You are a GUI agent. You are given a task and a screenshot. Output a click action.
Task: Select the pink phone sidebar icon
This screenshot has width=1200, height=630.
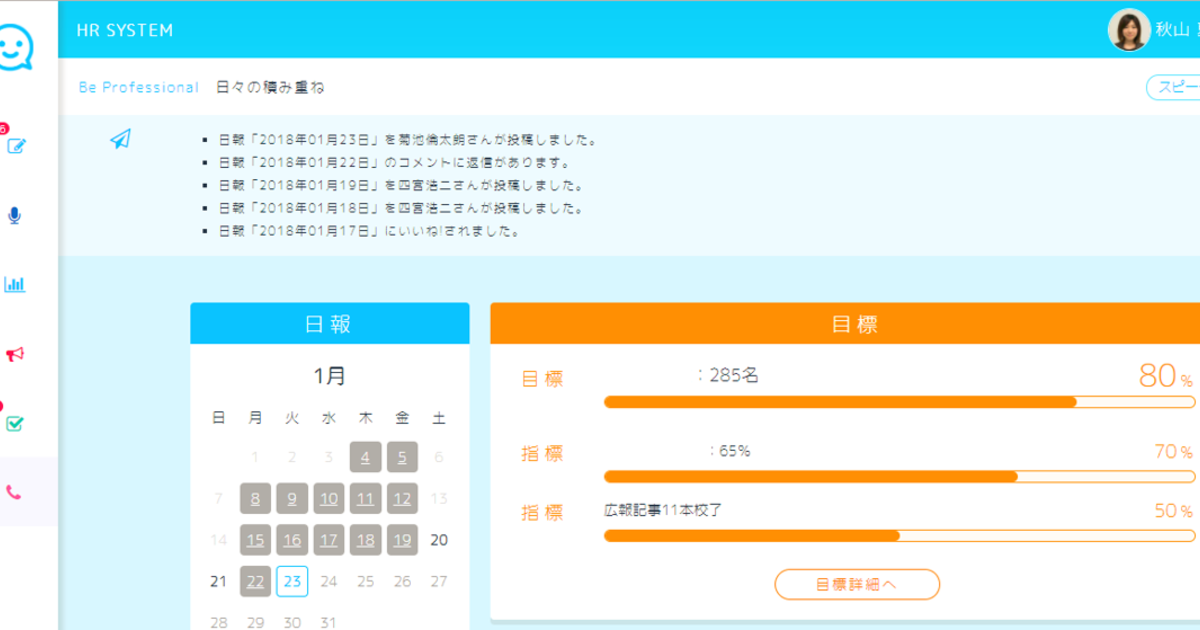tap(14, 492)
